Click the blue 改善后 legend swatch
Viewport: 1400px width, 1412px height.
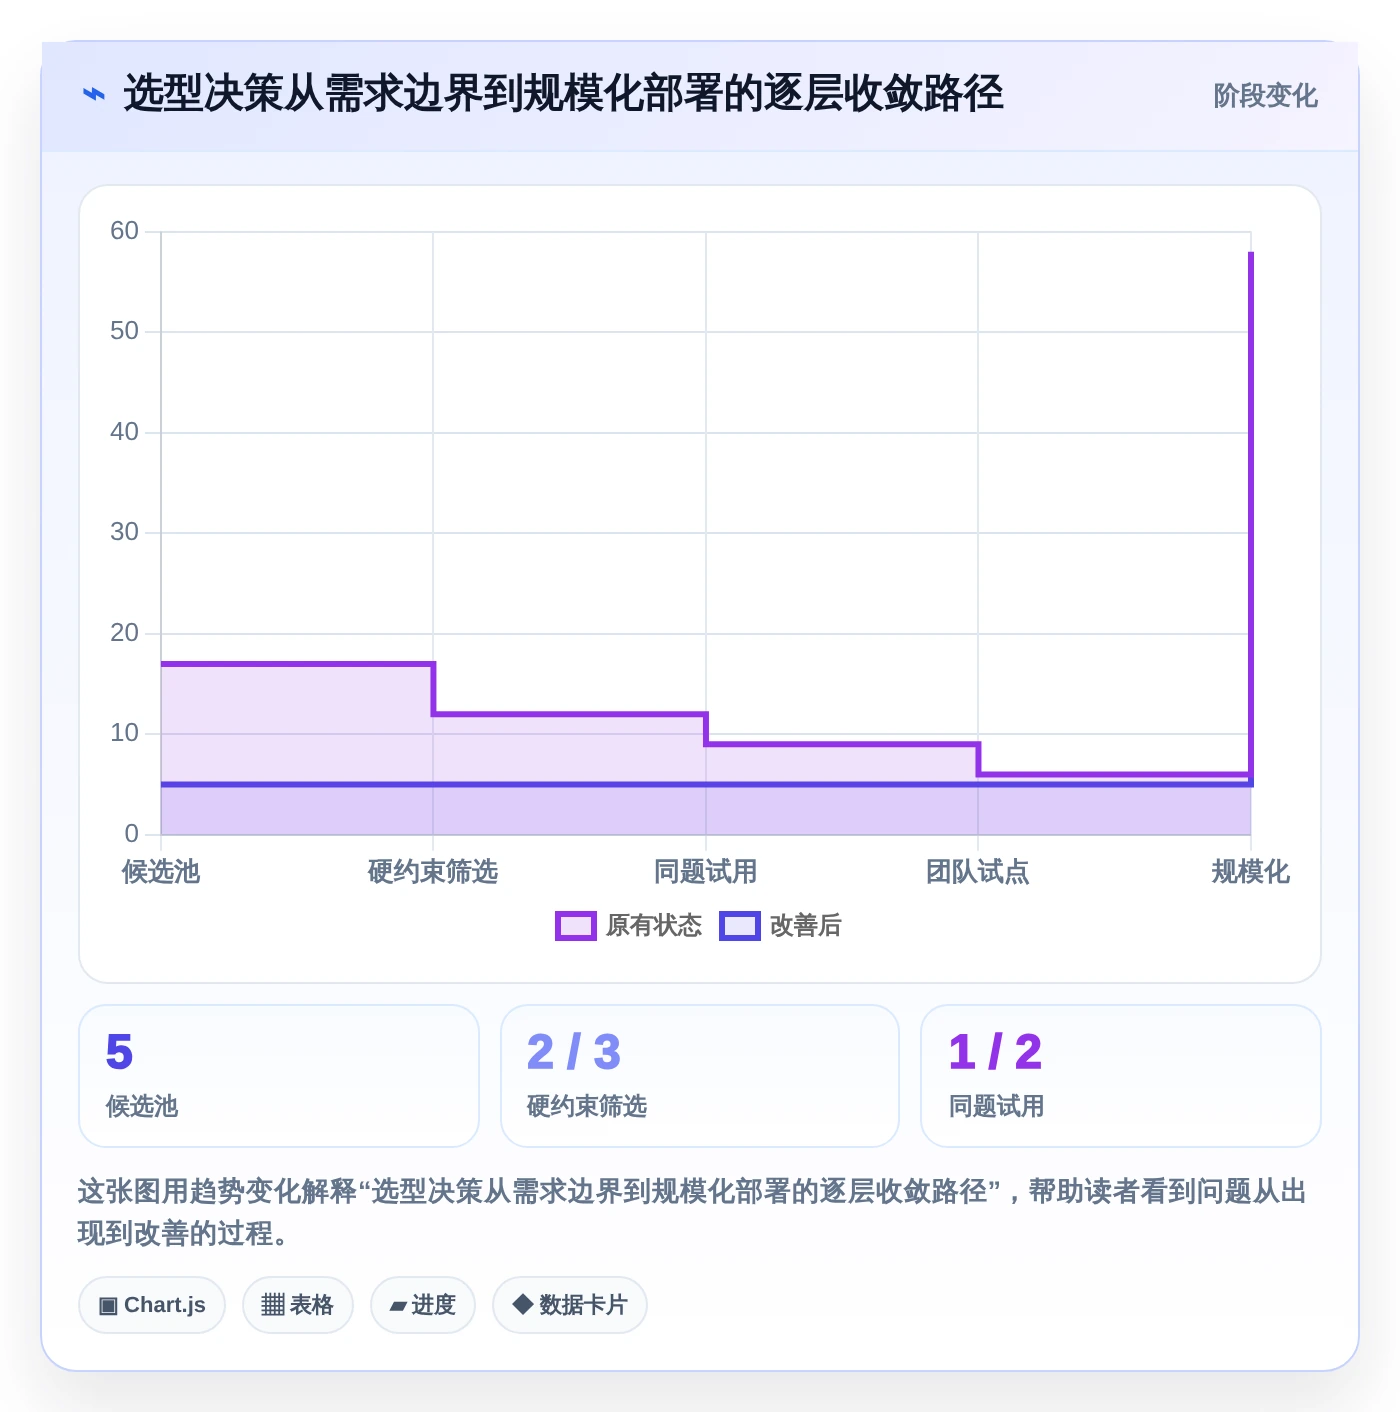click(740, 926)
